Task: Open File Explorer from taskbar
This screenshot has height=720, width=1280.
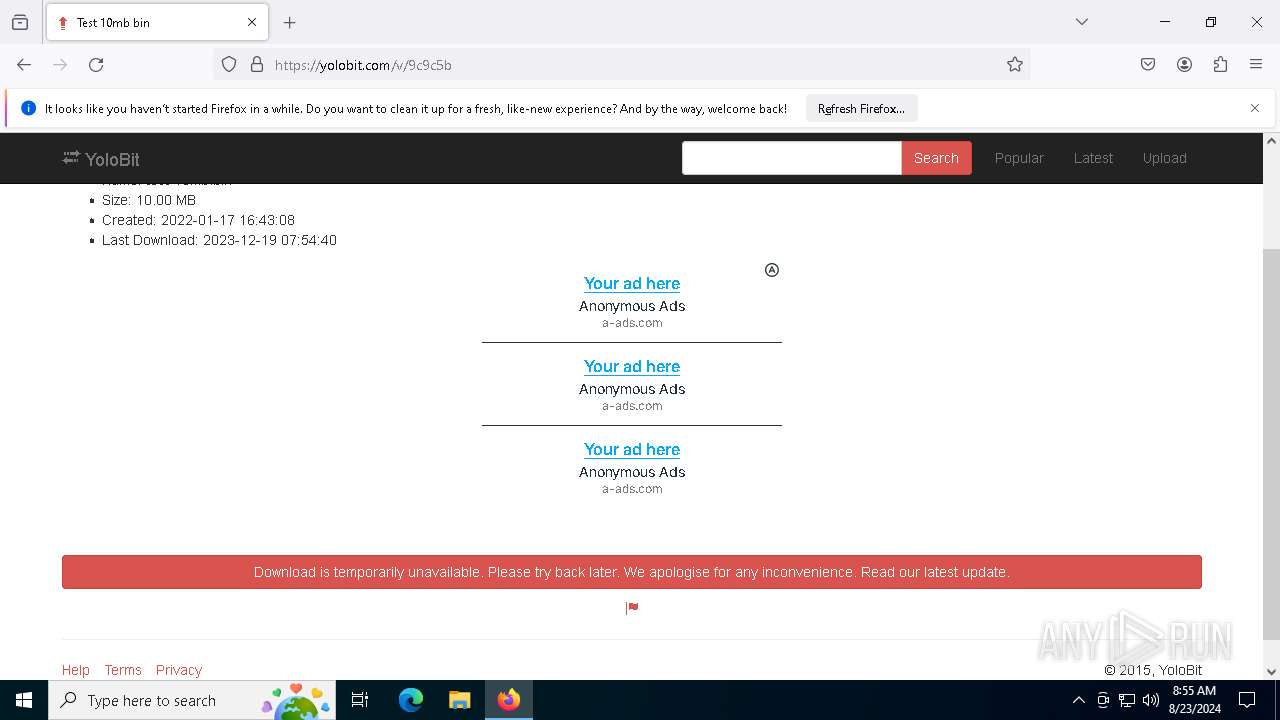Action: point(459,700)
